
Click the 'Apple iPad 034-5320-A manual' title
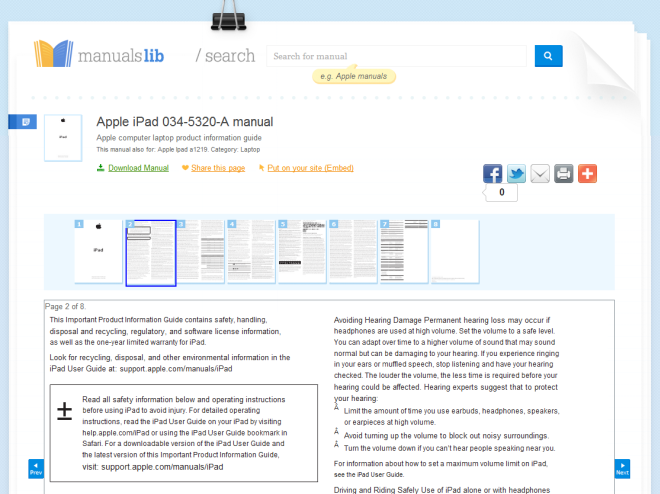point(185,122)
